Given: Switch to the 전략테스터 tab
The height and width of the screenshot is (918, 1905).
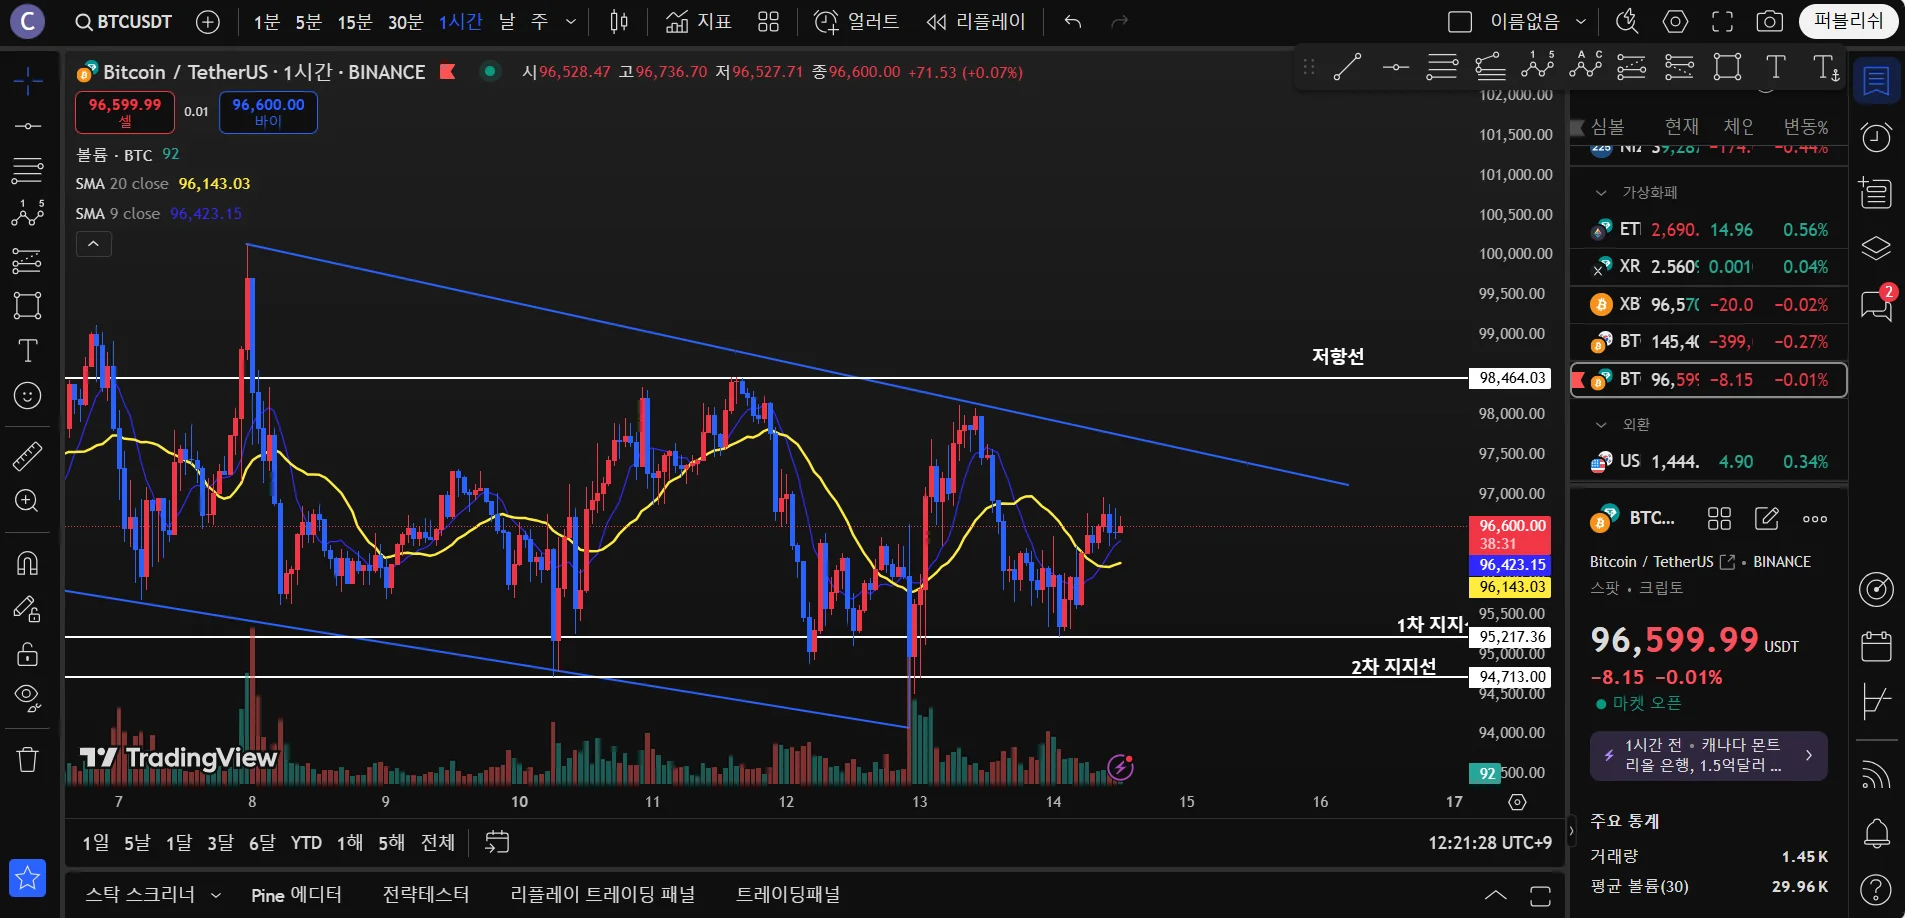Looking at the screenshot, I should 426,894.
